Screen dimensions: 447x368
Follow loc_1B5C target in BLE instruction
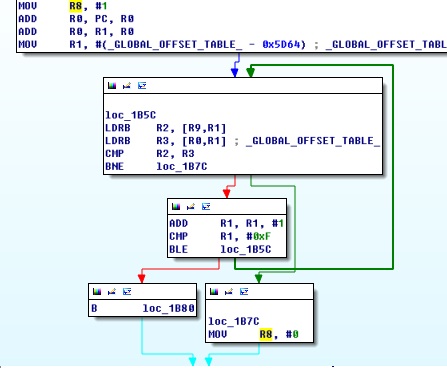click(246, 249)
